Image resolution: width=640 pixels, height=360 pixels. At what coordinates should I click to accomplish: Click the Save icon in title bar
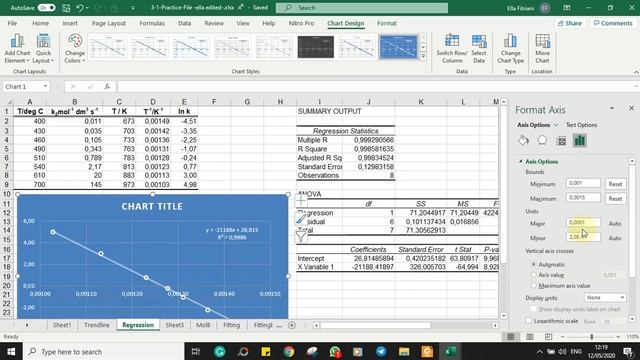66,8
